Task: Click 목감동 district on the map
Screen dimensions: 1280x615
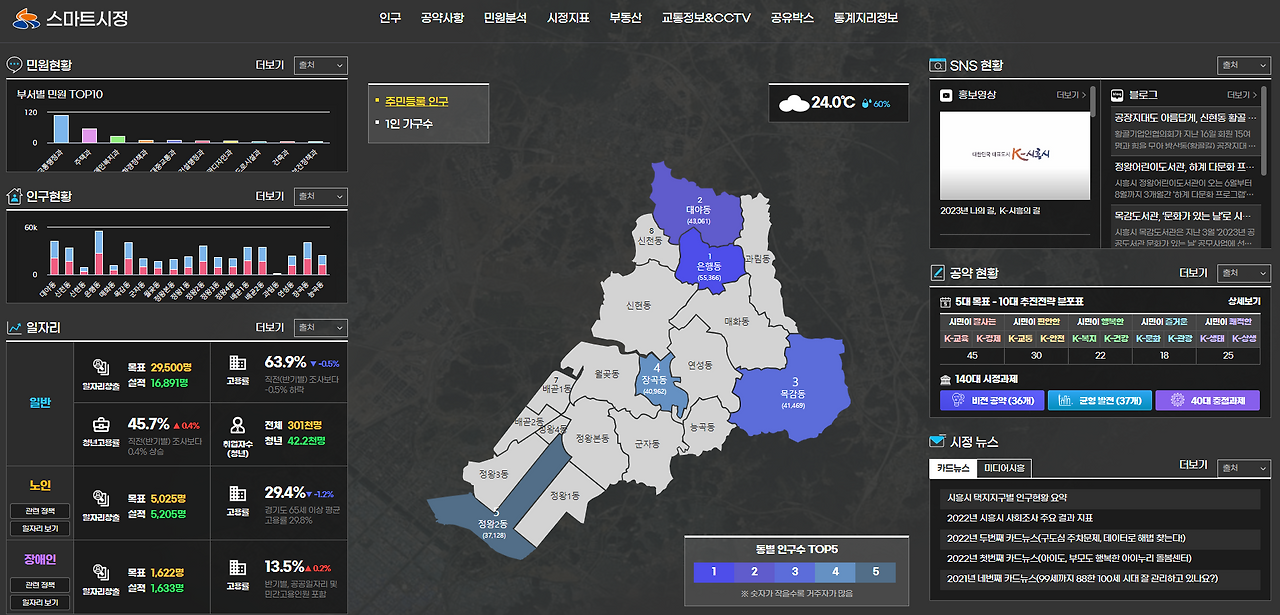Action: (795, 390)
